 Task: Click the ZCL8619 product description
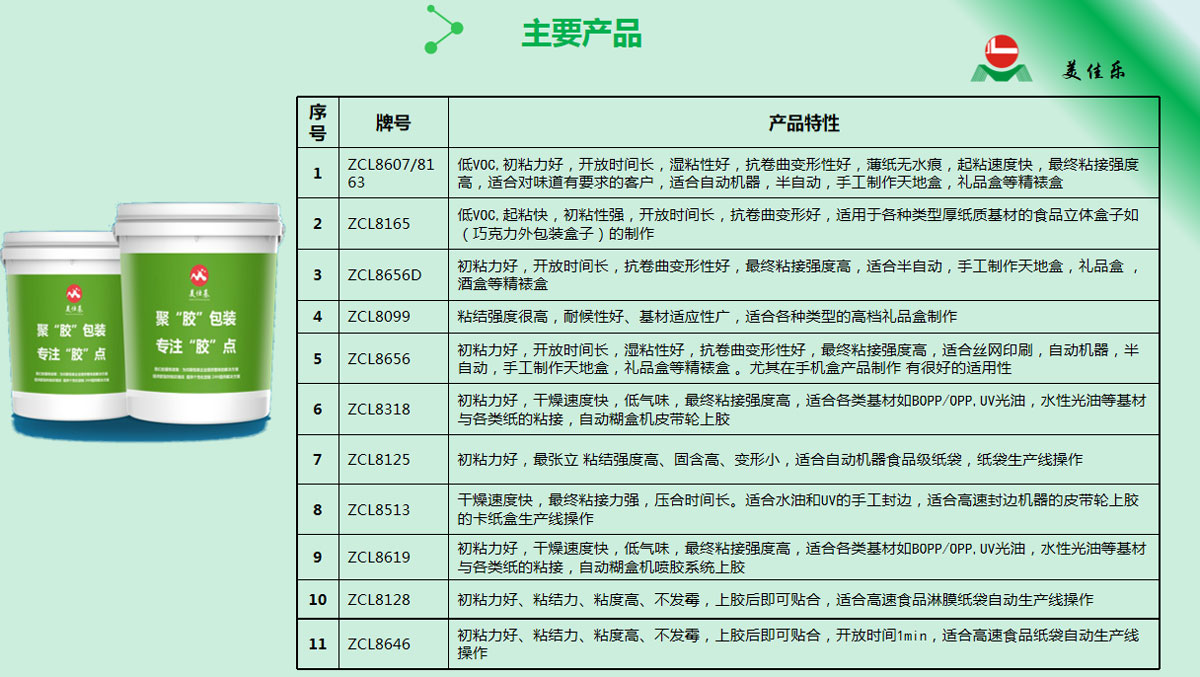pyautogui.click(x=802, y=558)
